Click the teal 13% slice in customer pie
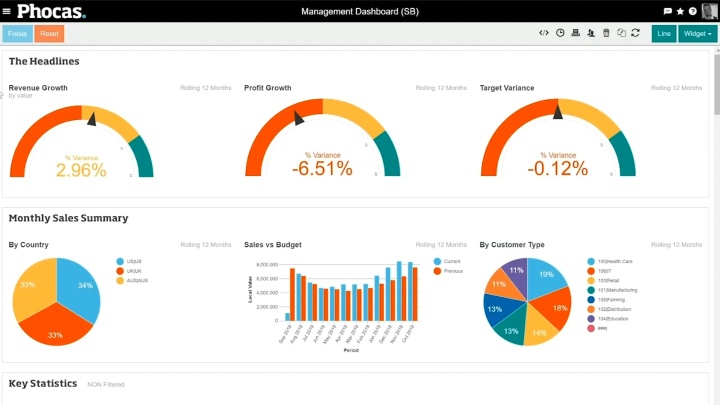The height and width of the screenshot is (405, 720). pos(512,327)
